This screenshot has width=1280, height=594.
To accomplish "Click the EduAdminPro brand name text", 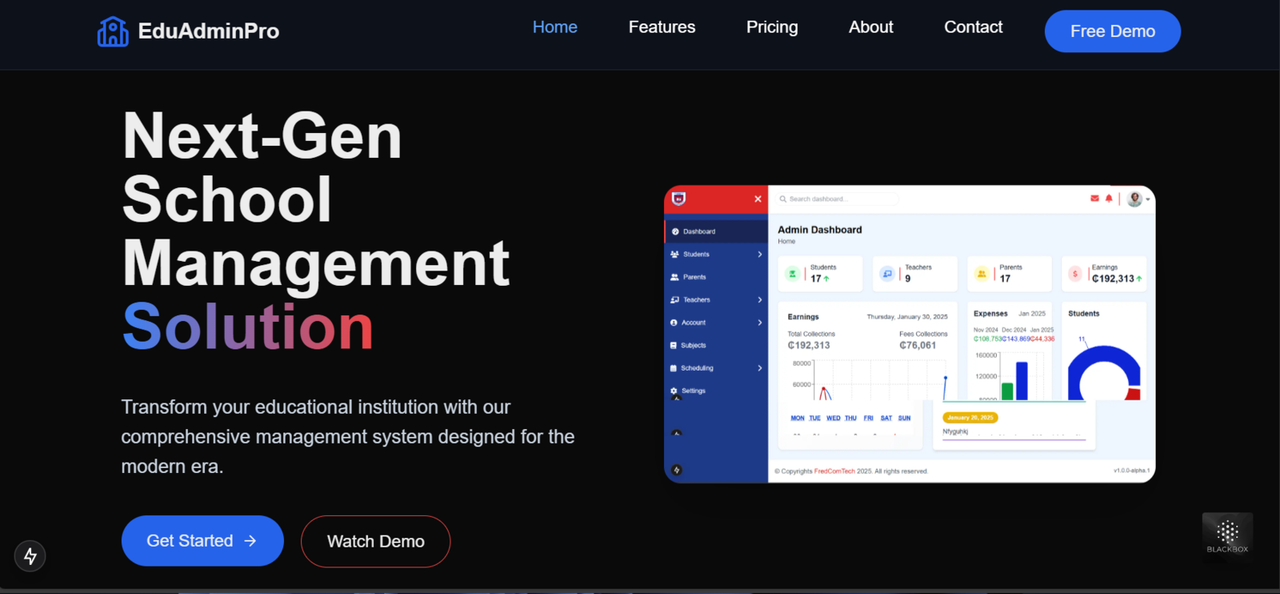I will pyautogui.click(x=209, y=31).
